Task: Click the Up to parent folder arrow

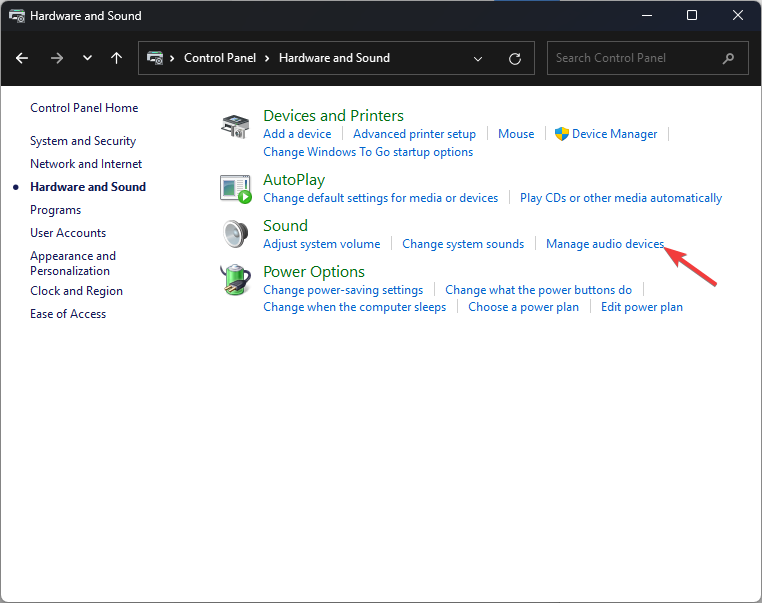Action: [116, 58]
